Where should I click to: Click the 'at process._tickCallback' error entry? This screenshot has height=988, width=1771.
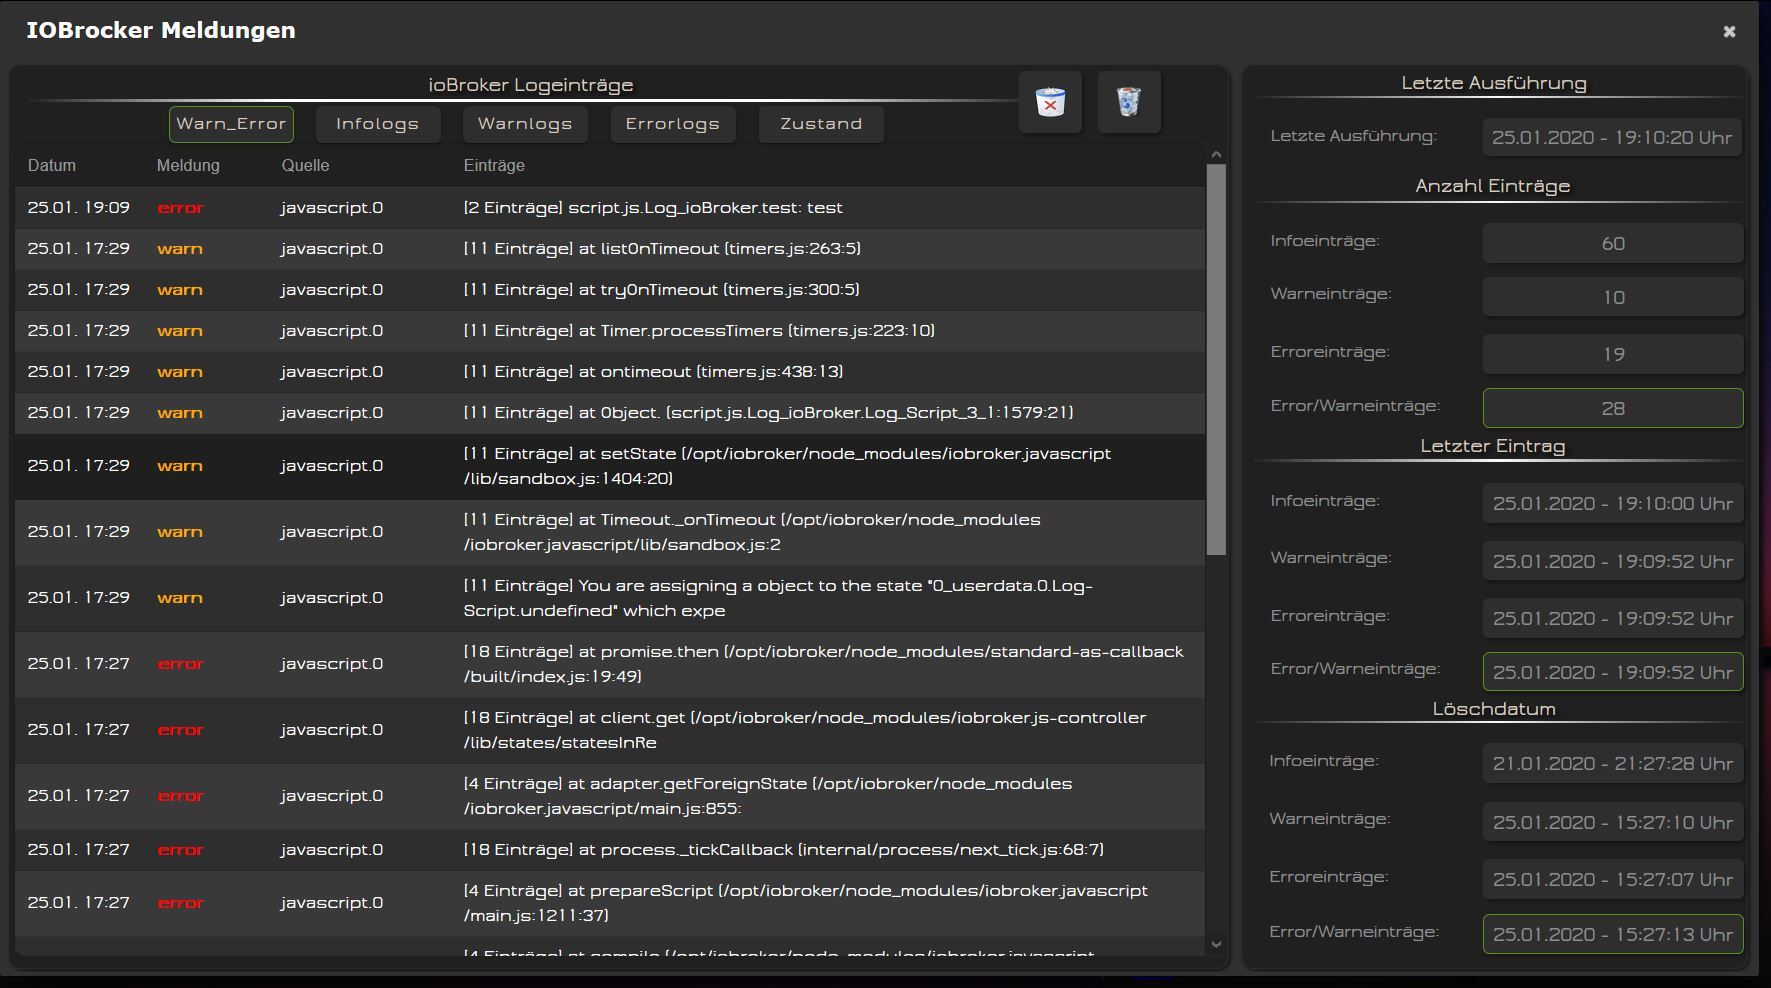point(610,850)
